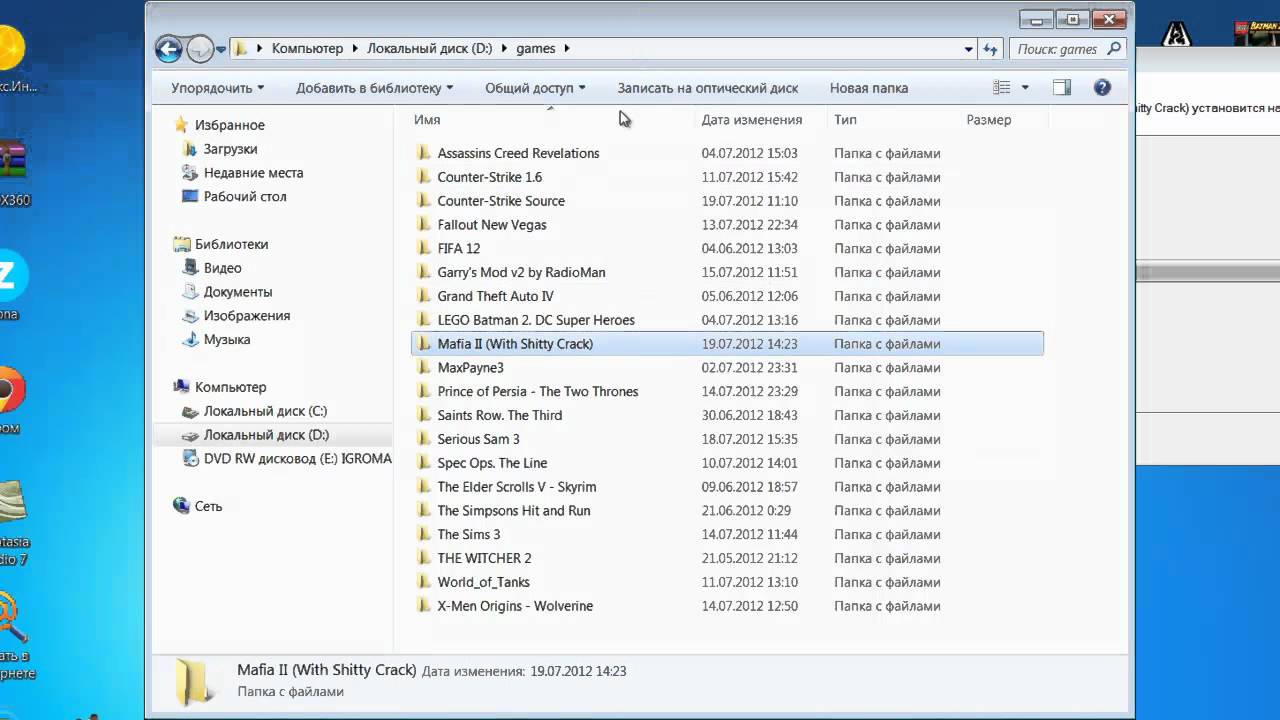The width and height of the screenshot is (1280, 720).
Task: Click The Simpsons Hit and Run folder icon
Action: point(423,511)
